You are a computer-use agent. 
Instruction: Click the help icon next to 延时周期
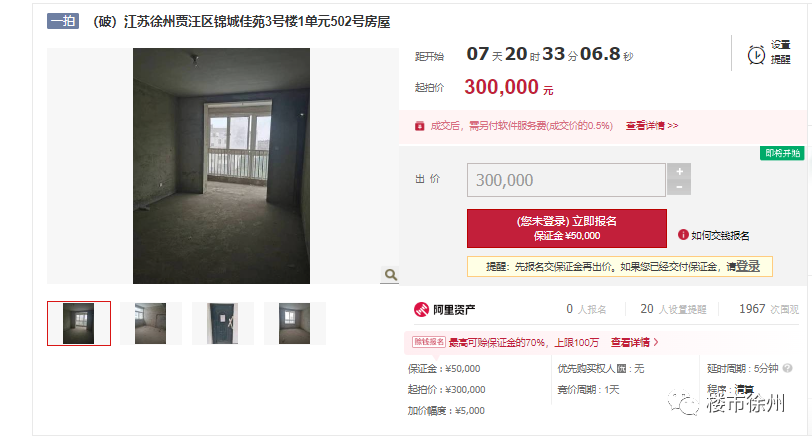point(787,368)
